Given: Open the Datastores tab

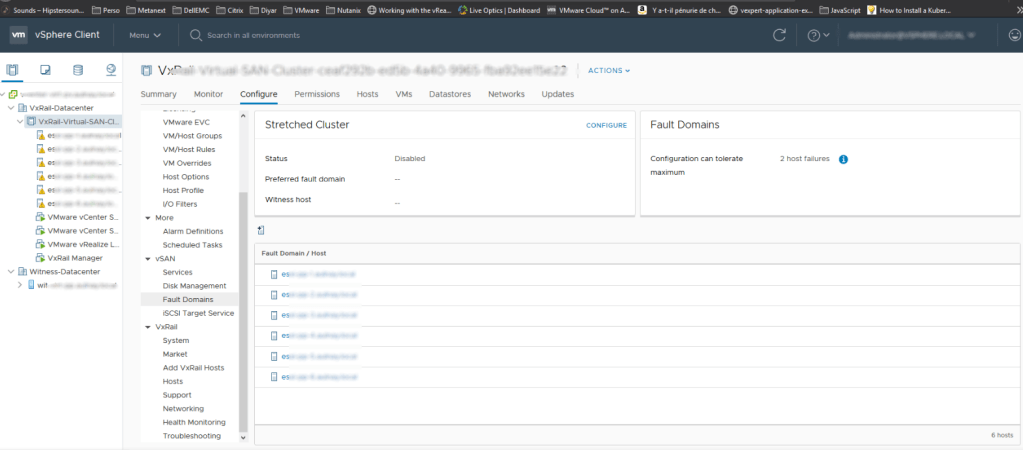Looking at the screenshot, I should pyautogui.click(x=449, y=94).
